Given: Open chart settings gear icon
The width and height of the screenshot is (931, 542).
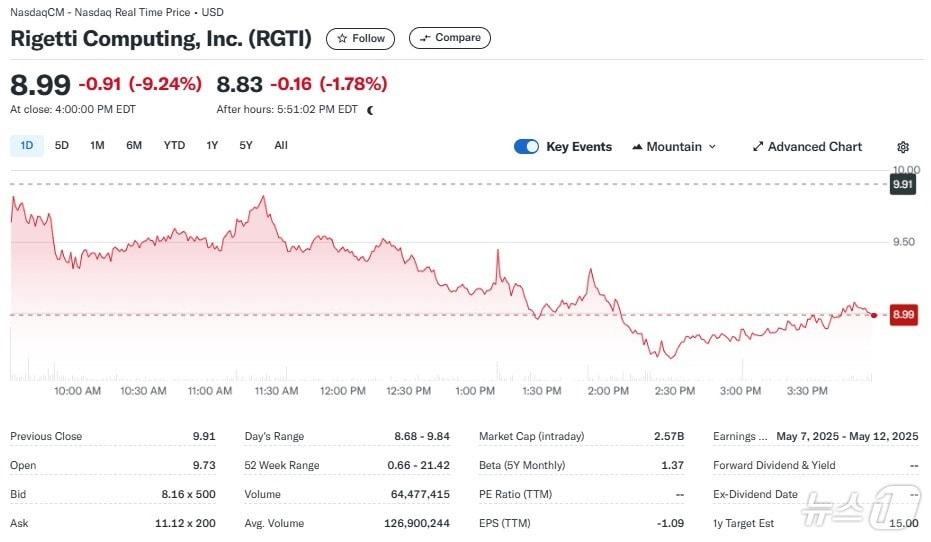Looking at the screenshot, I should [x=903, y=147].
